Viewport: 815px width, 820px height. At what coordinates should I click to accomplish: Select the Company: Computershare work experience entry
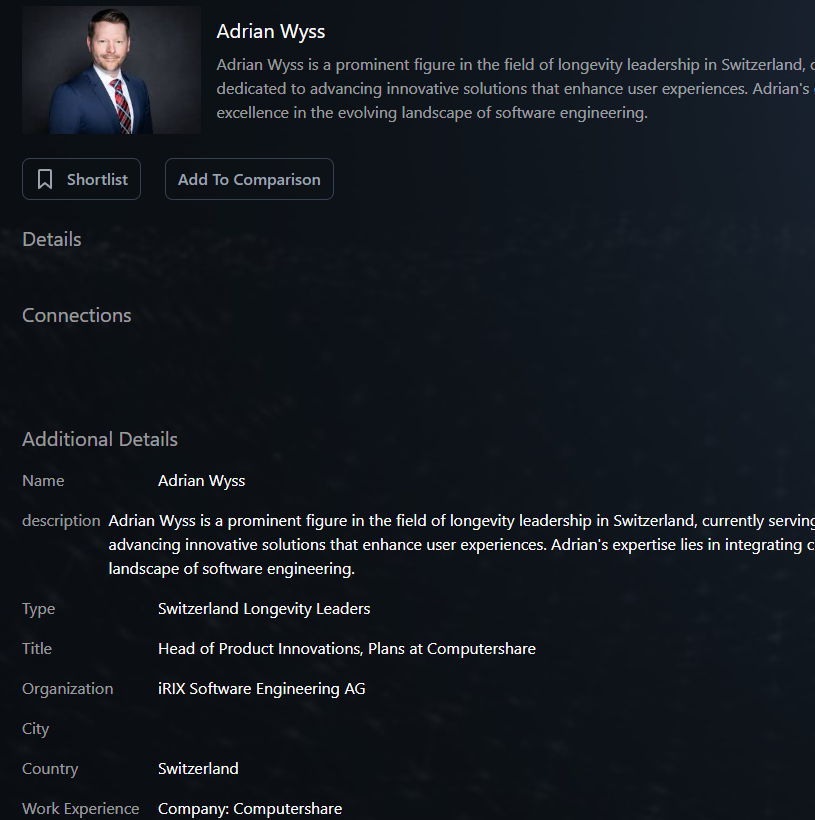point(250,809)
